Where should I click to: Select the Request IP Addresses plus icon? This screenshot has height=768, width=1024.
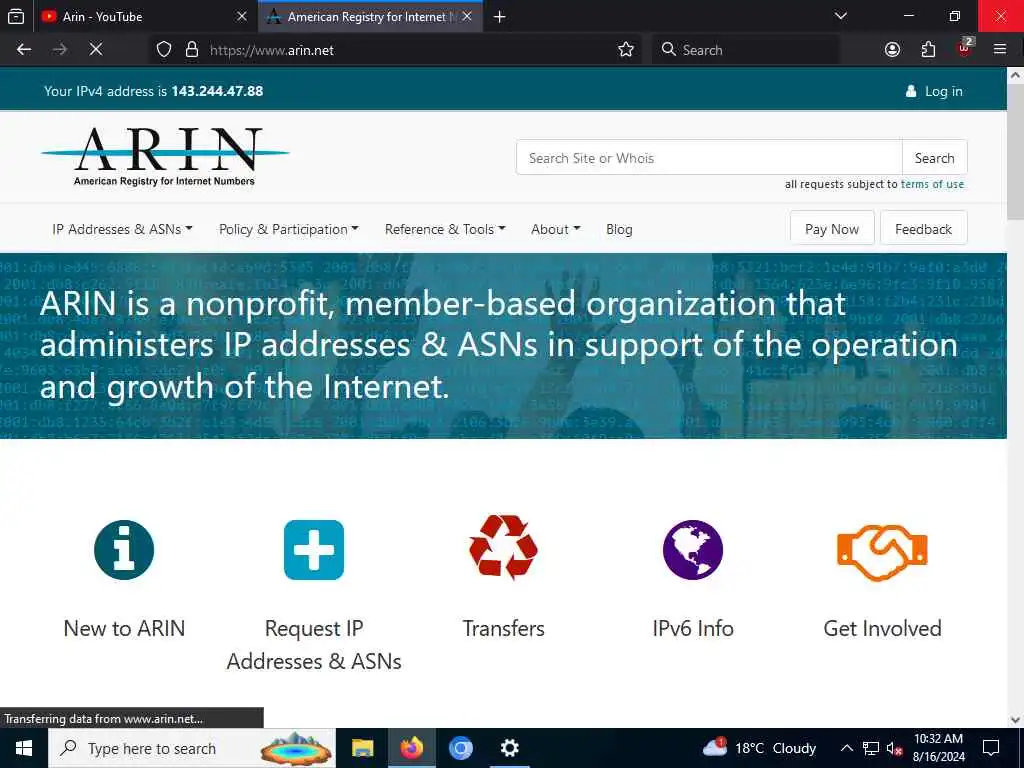point(314,550)
